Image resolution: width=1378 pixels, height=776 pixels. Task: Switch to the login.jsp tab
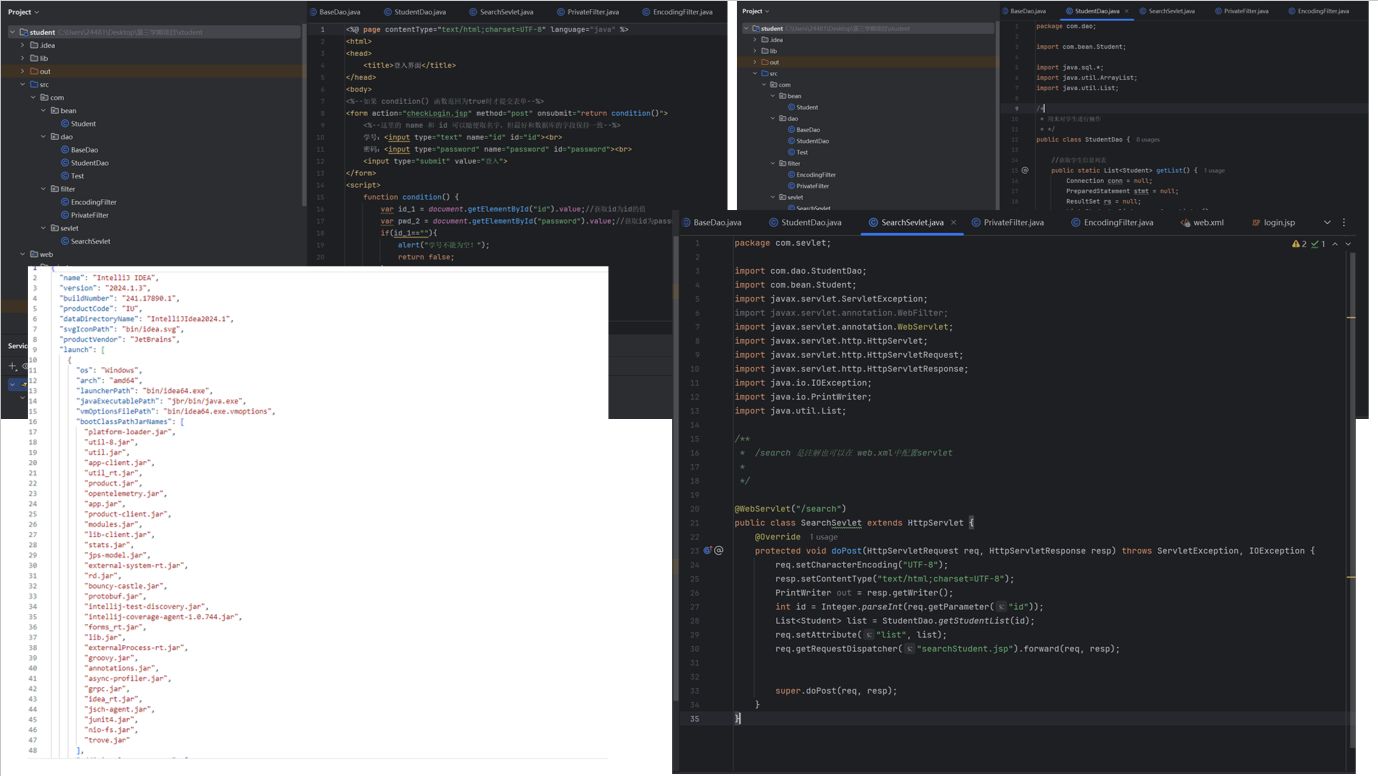[1279, 222]
